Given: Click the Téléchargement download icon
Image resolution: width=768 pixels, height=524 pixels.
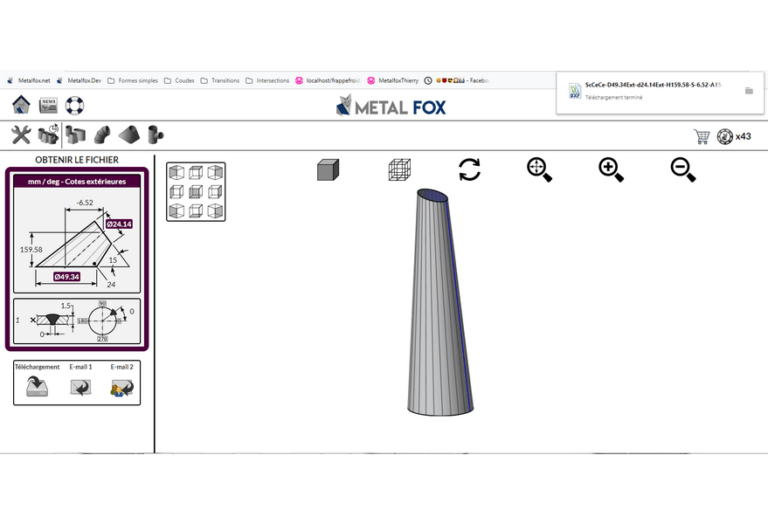Looking at the screenshot, I should click(37, 386).
